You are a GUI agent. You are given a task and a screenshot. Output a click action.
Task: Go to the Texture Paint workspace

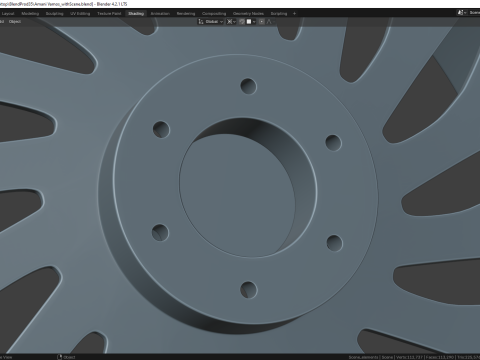(109, 14)
